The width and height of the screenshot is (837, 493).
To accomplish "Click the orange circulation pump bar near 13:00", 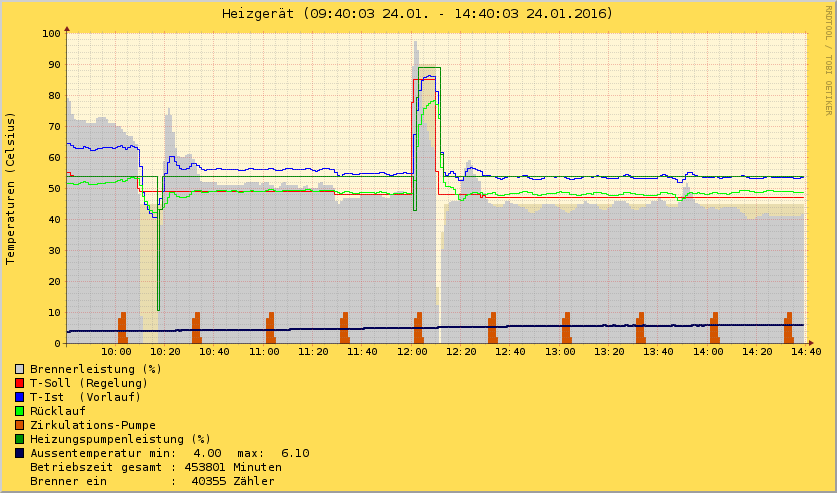I will pyautogui.click(x=566, y=328).
